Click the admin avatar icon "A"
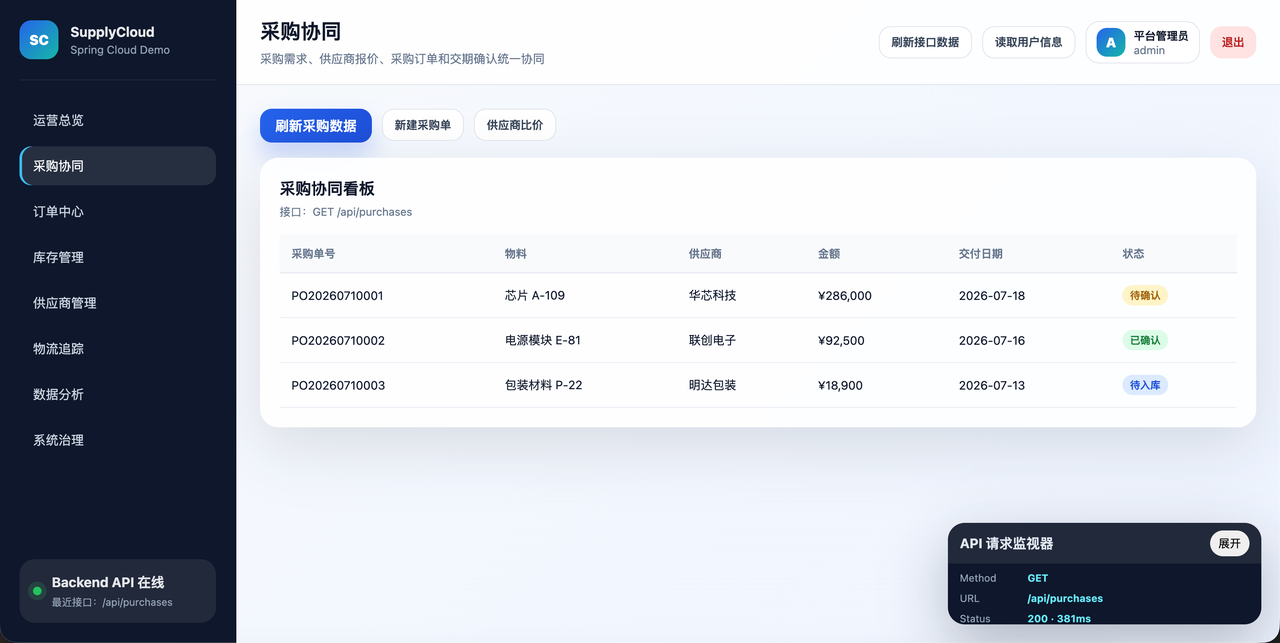The height and width of the screenshot is (643, 1280). point(1111,42)
